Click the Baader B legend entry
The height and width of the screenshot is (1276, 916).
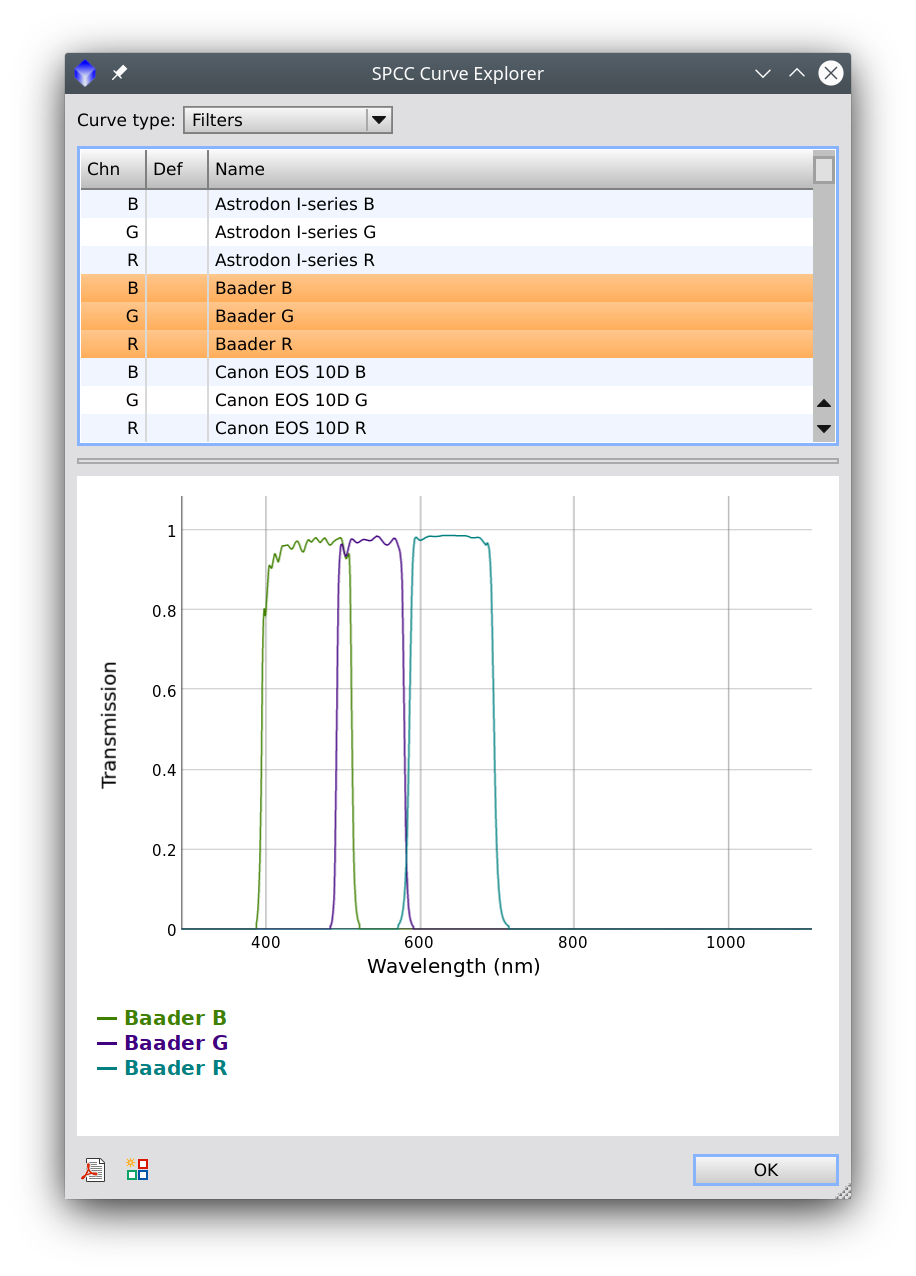coord(162,1018)
